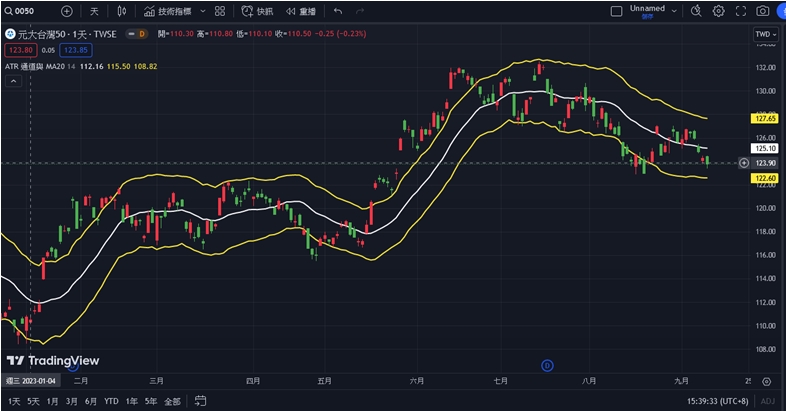Open the candlestick chart type selector
The width and height of the screenshot is (786, 411).
pyautogui.click(x=122, y=11)
